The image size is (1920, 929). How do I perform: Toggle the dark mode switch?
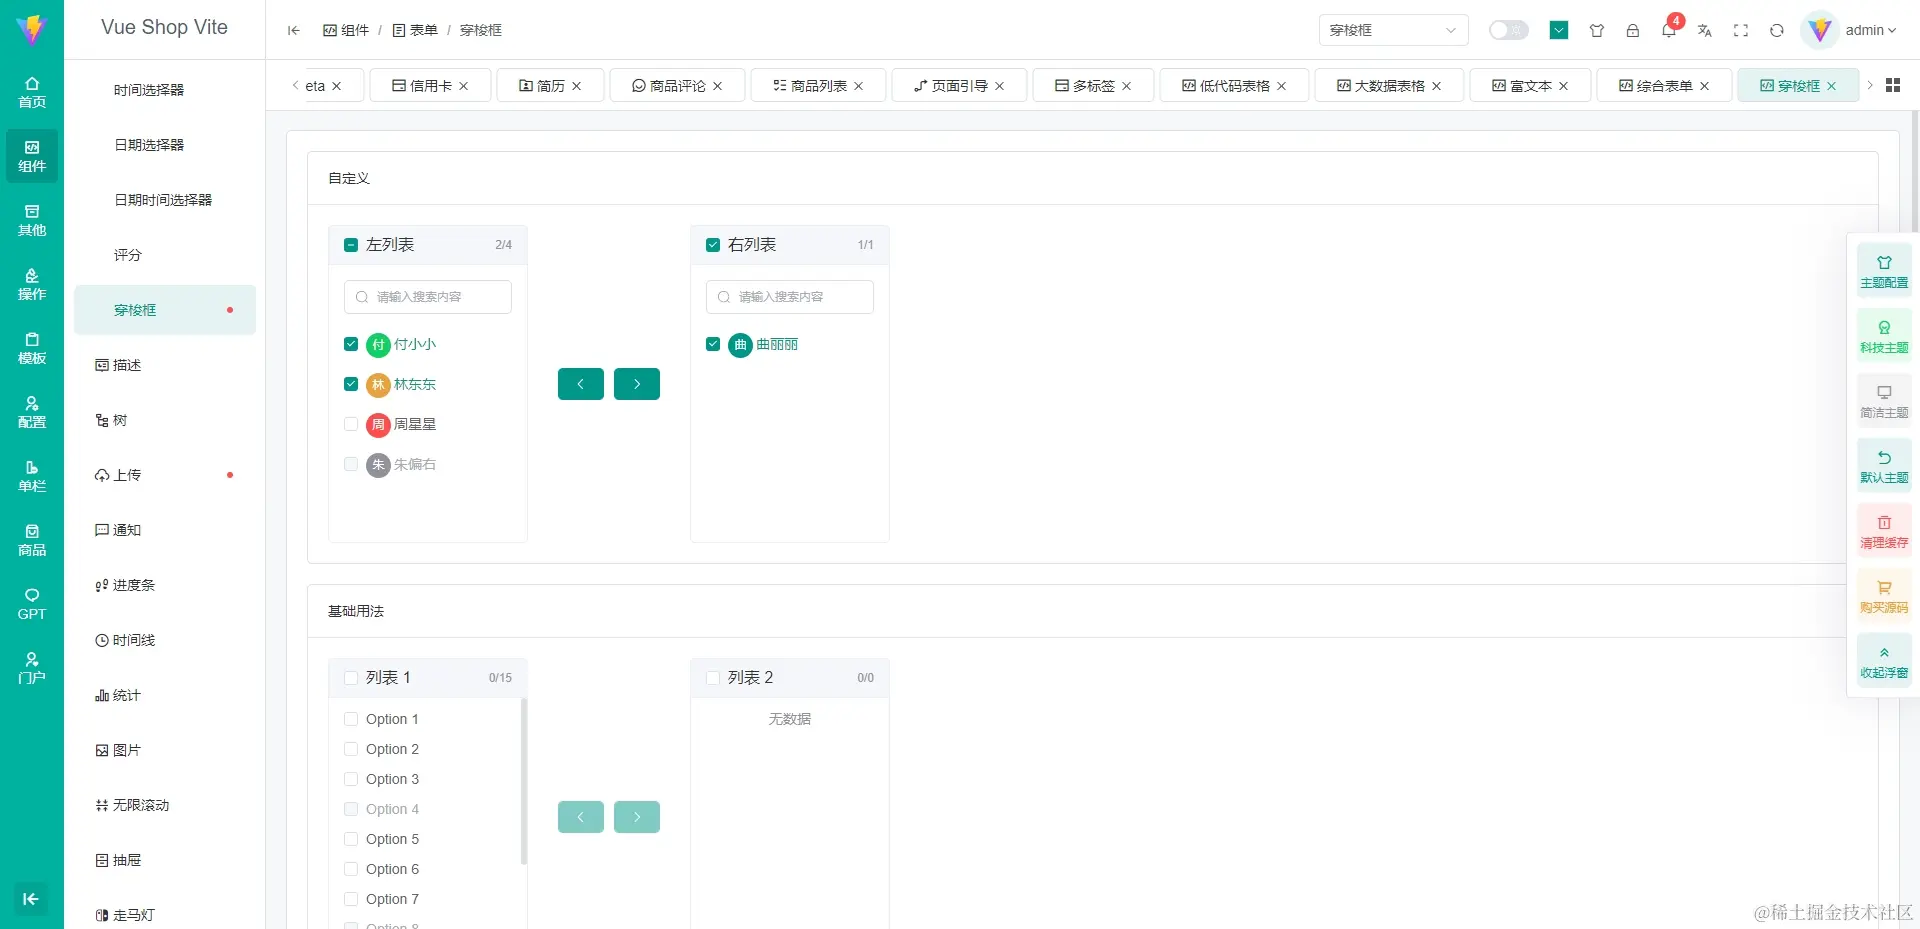(x=1508, y=30)
